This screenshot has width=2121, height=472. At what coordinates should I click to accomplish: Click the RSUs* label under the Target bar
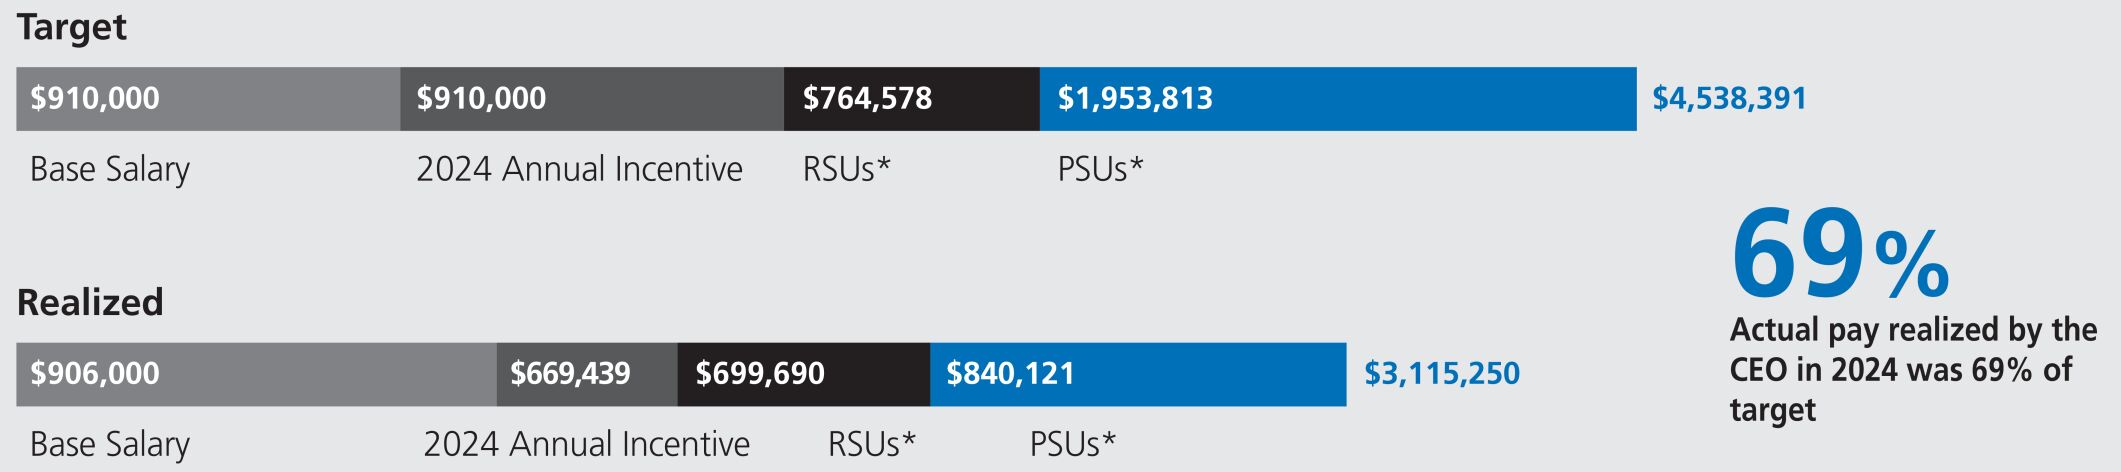point(846,169)
